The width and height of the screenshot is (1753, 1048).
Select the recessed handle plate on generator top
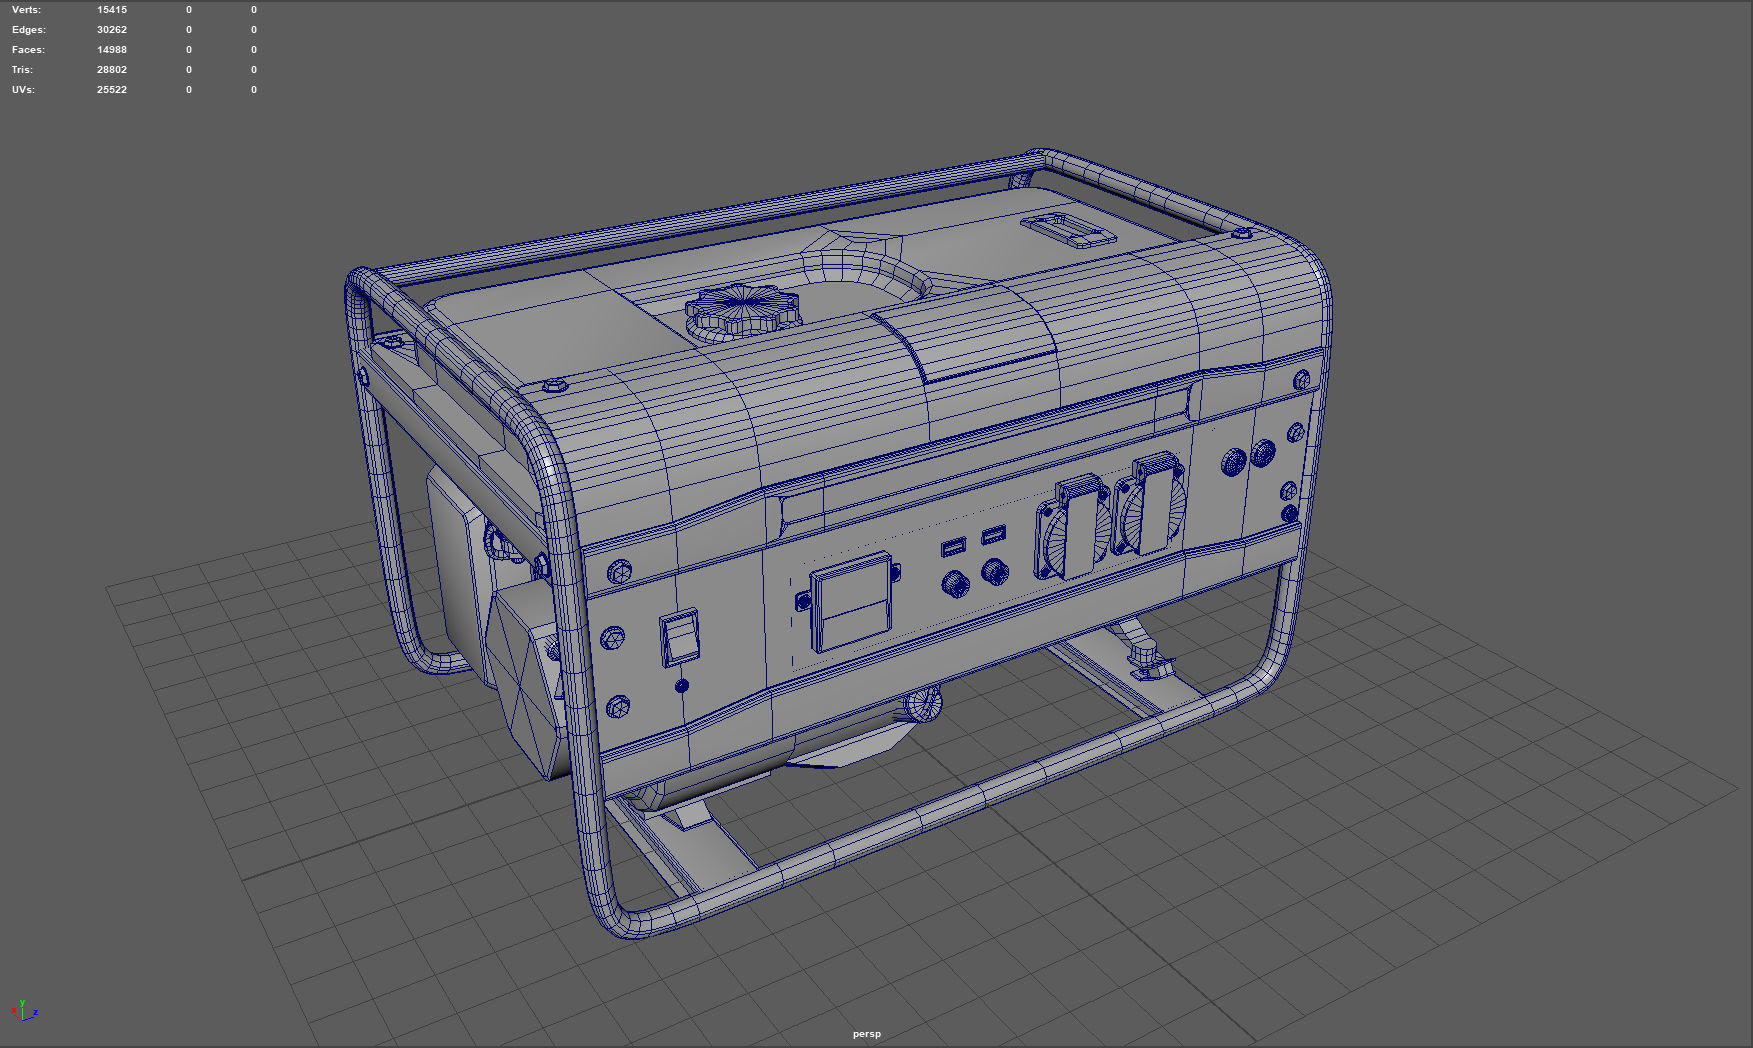tap(1068, 230)
